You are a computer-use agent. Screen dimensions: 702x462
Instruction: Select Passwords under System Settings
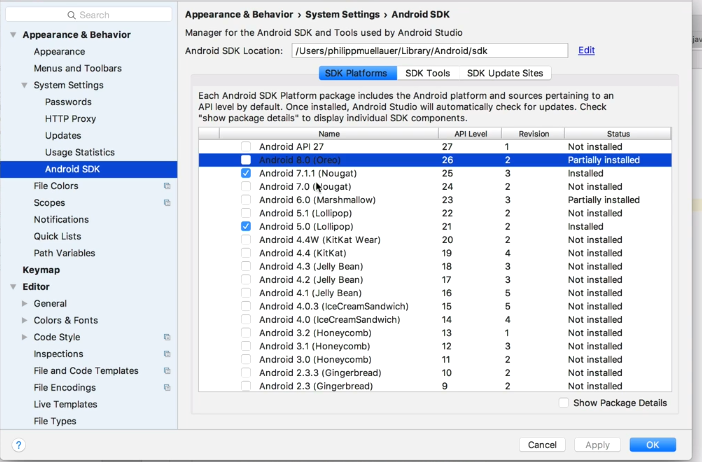click(68, 102)
